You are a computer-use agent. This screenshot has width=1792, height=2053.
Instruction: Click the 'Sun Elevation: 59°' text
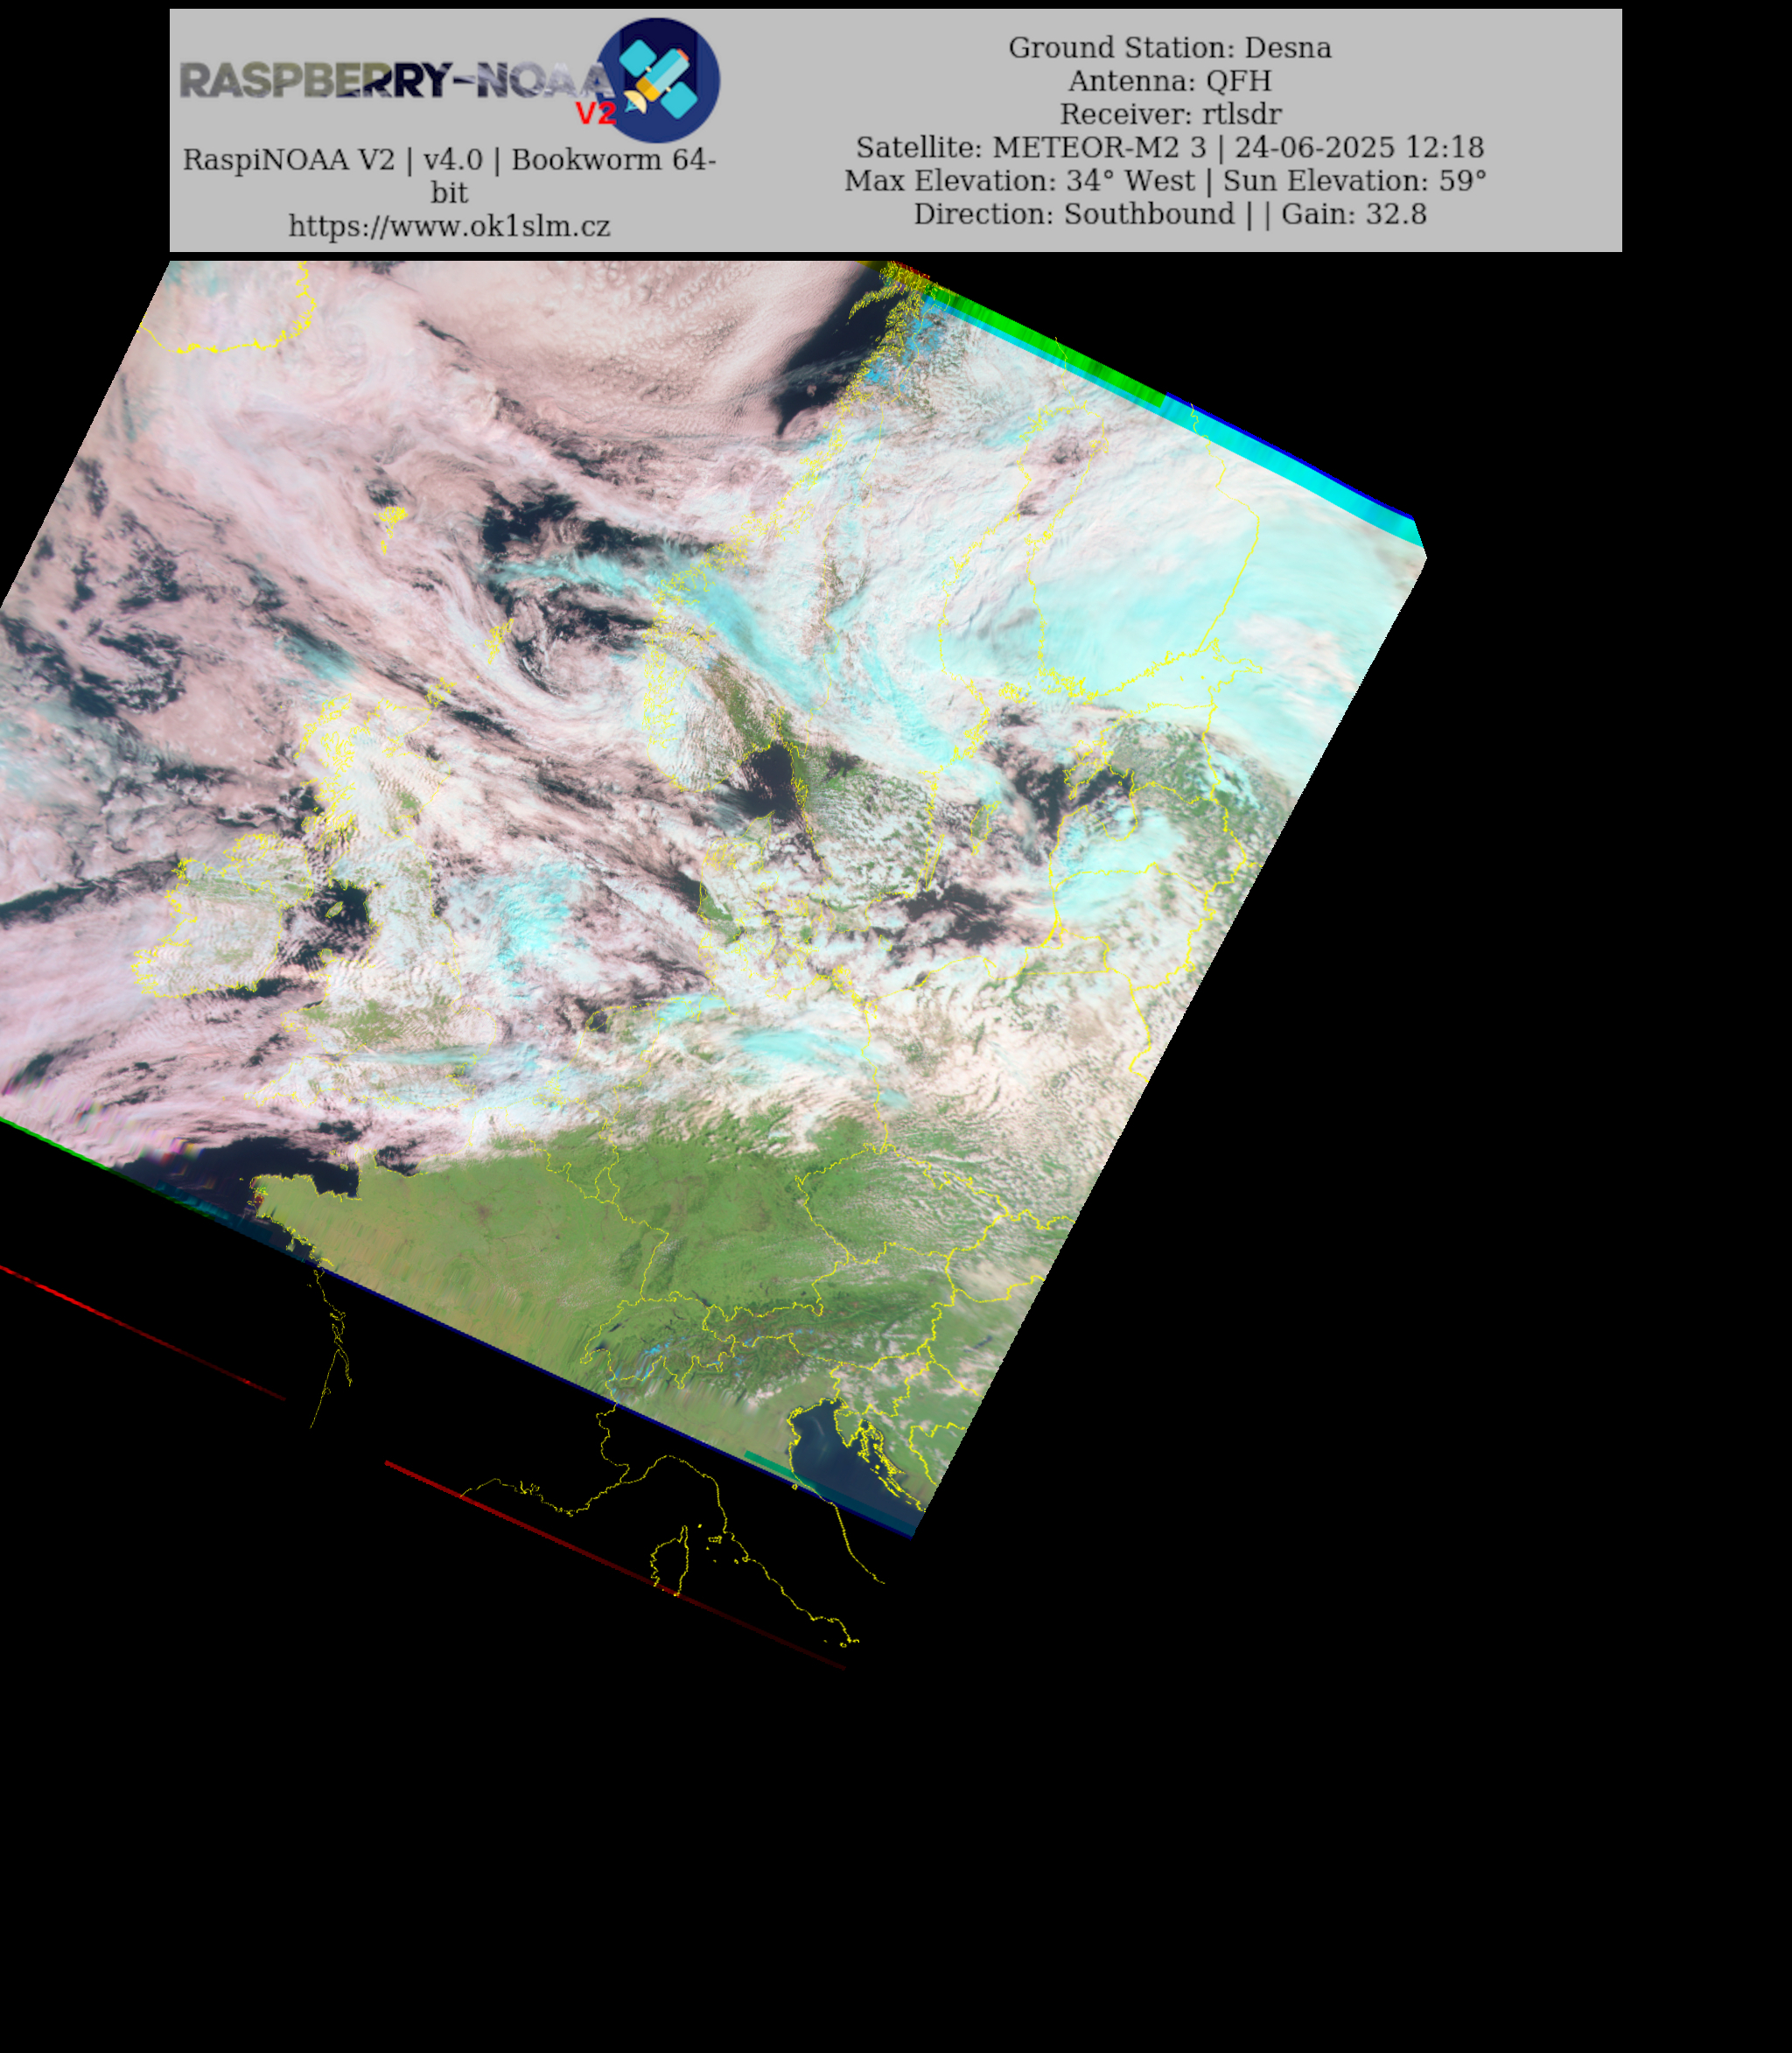(1354, 181)
